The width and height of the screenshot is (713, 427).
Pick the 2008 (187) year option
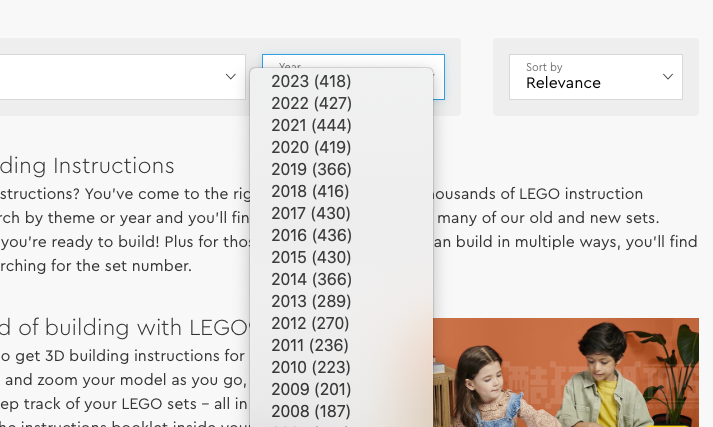(x=341, y=411)
